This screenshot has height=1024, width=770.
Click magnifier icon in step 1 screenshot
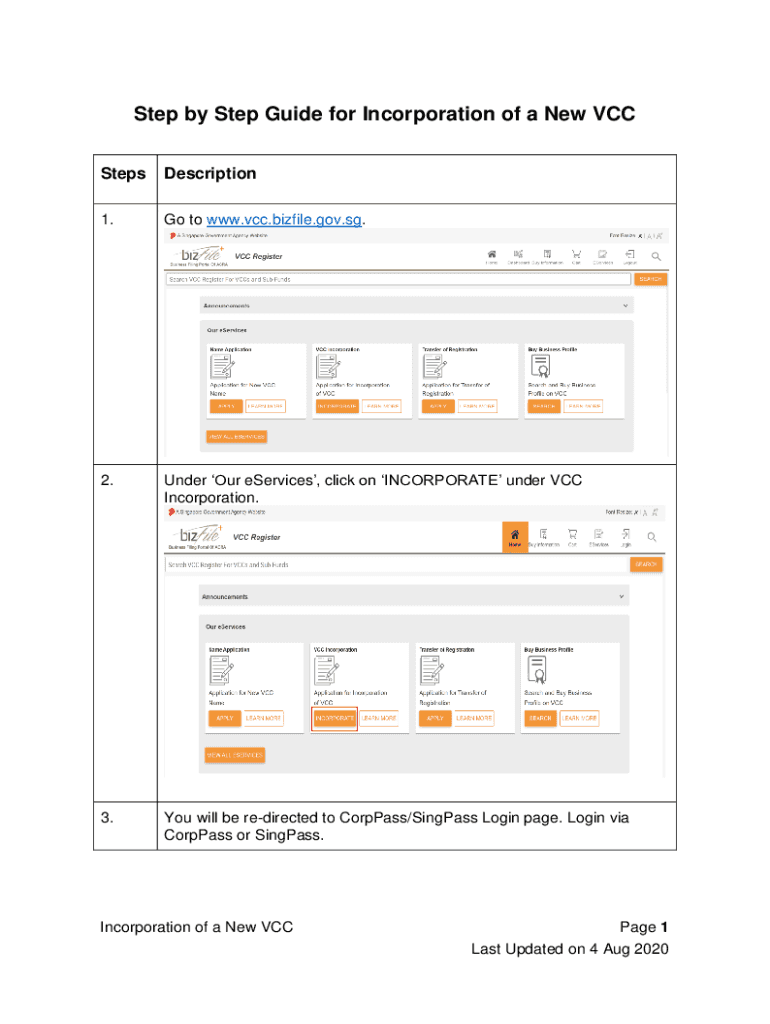coord(657,256)
